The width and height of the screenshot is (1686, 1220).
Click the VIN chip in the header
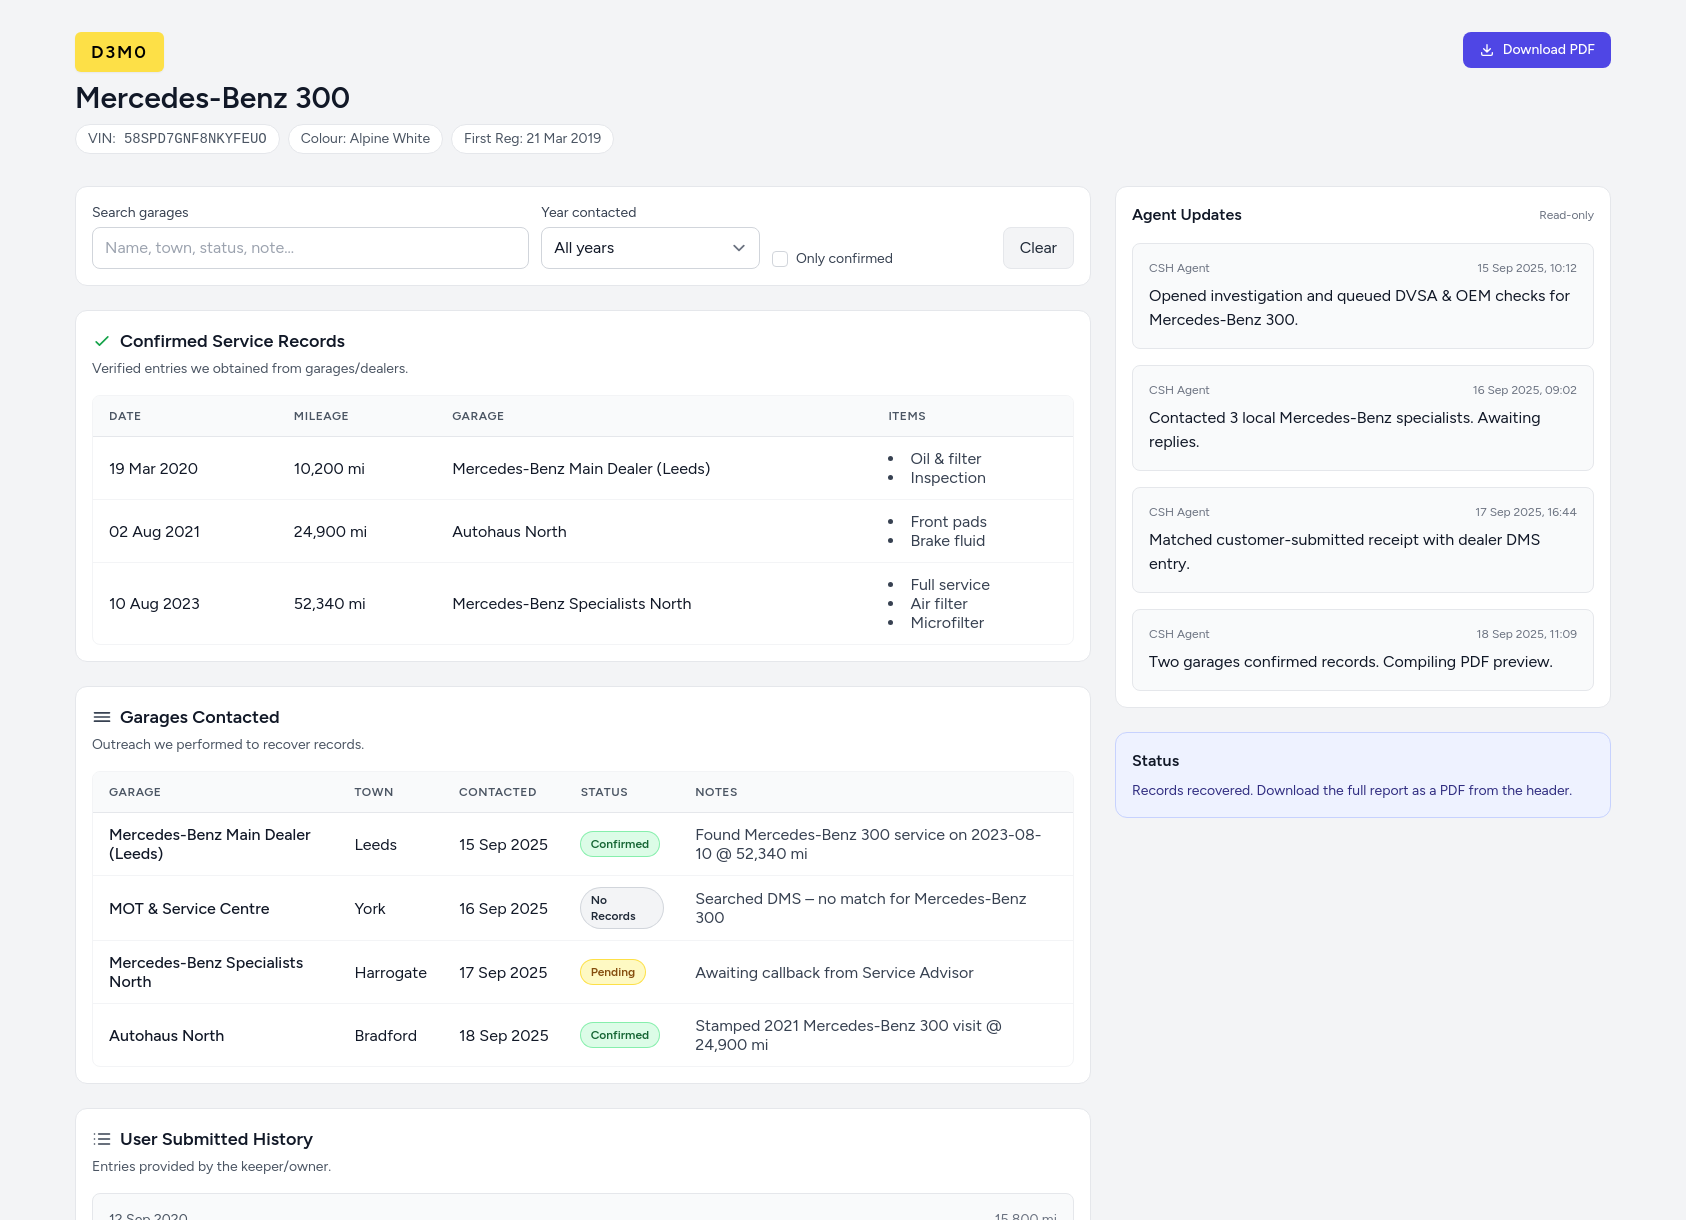pyautogui.click(x=177, y=139)
